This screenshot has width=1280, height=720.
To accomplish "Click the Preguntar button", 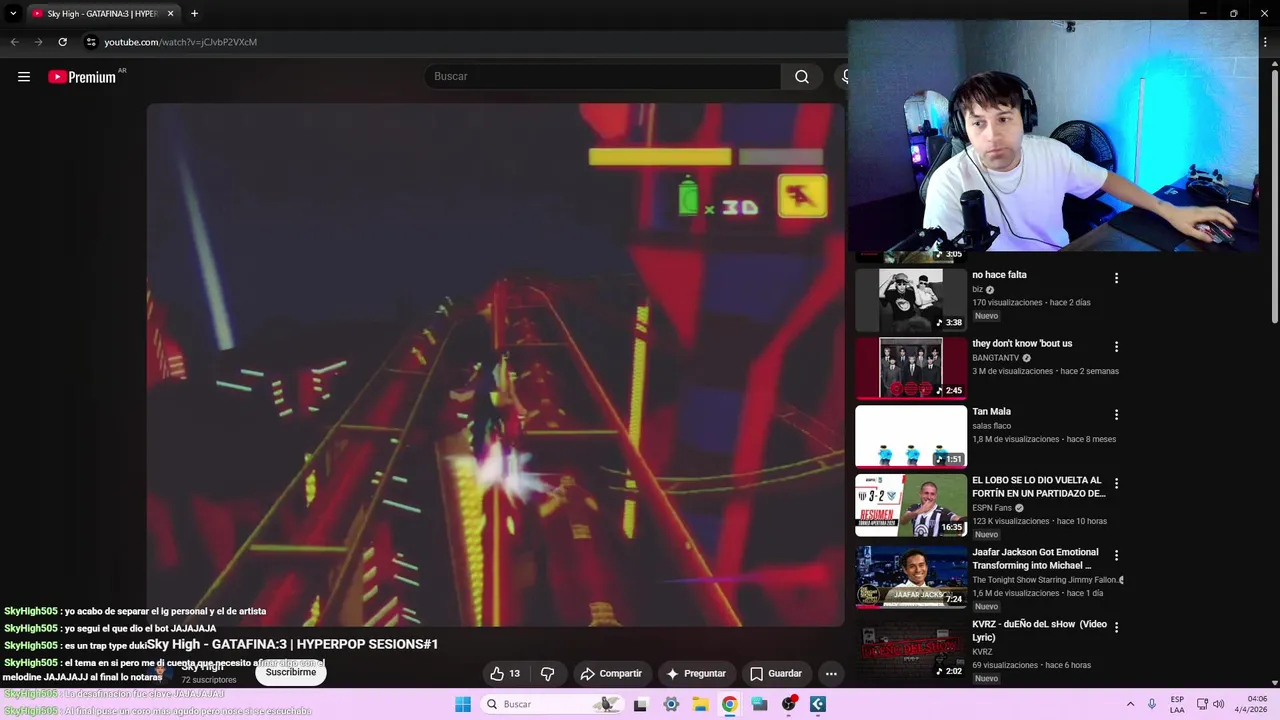I will 696,674.
